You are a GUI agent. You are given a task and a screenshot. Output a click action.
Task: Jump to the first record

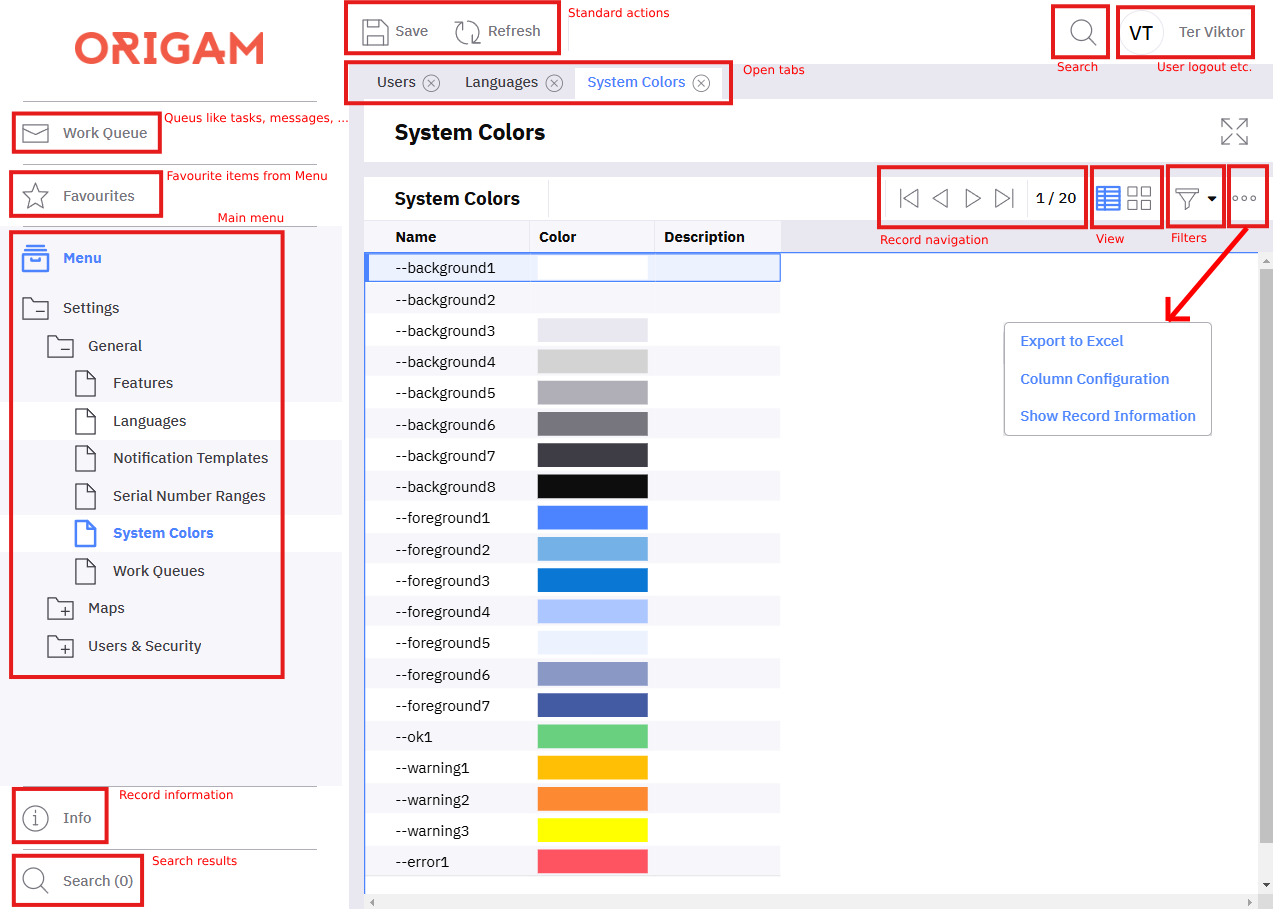point(909,198)
